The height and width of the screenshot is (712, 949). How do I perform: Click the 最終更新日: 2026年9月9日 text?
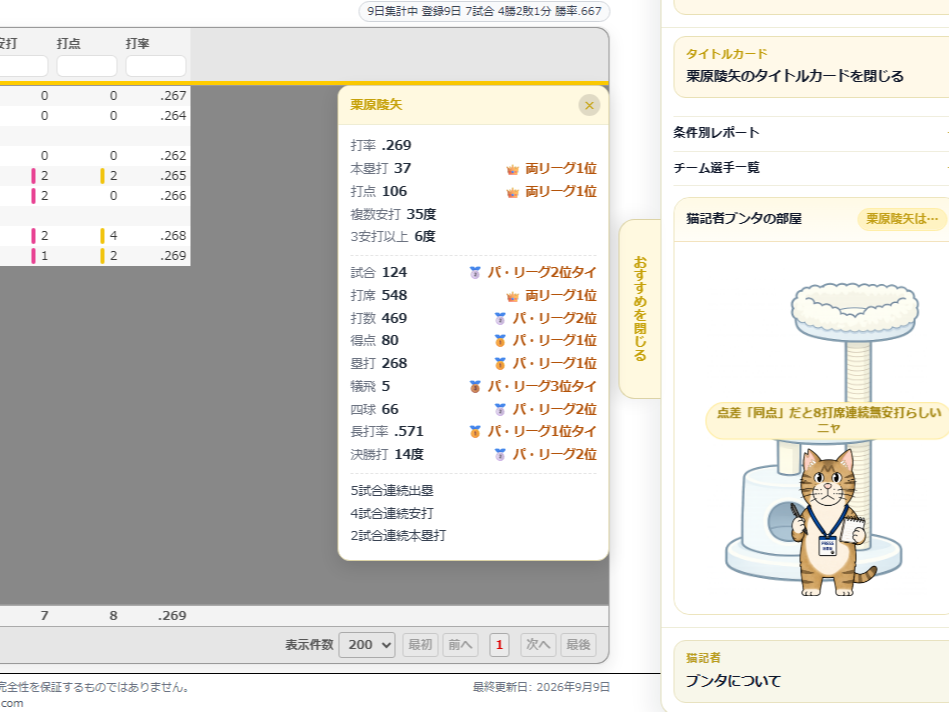click(541, 687)
